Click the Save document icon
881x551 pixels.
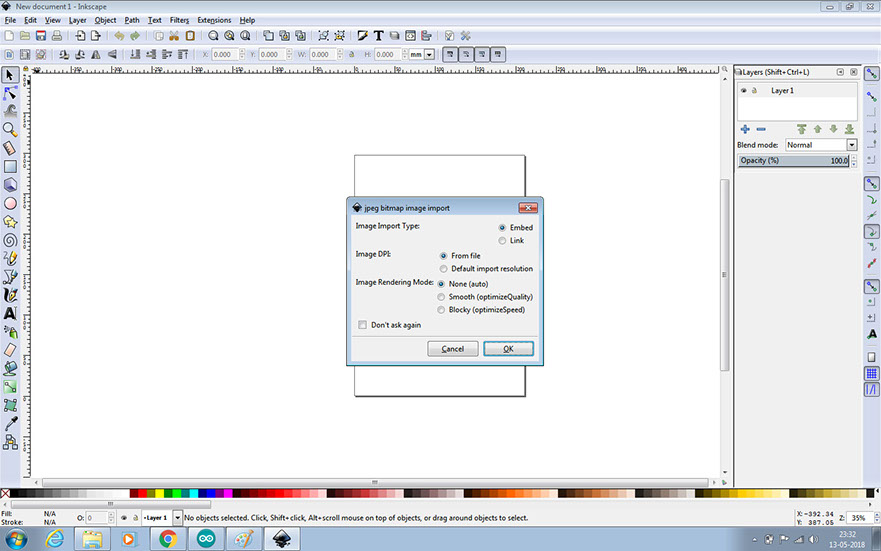tap(40, 36)
